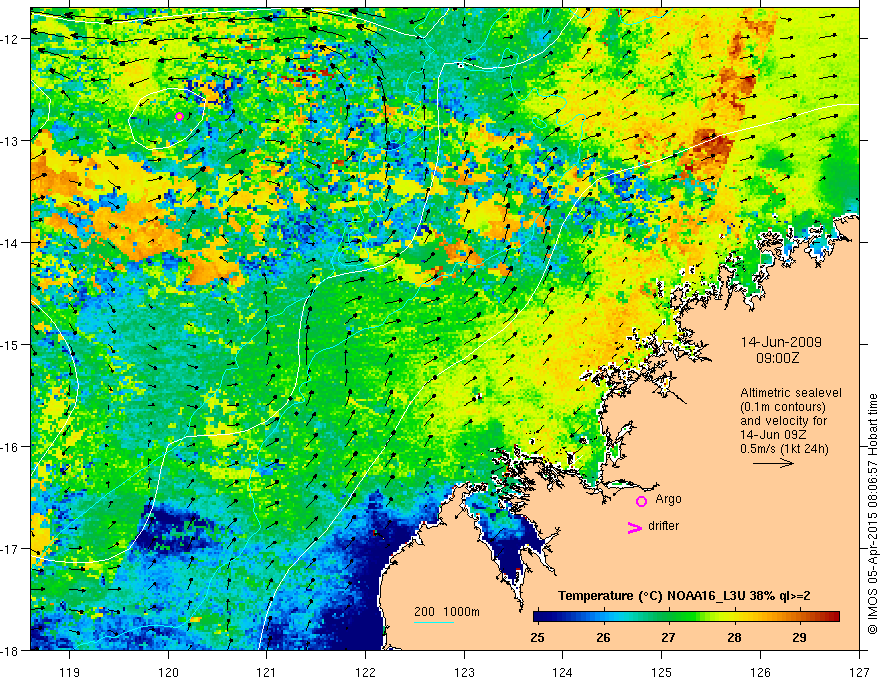Click longitude axis label 127
The height and width of the screenshot is (680, 880).
click(x=859, y=672)
